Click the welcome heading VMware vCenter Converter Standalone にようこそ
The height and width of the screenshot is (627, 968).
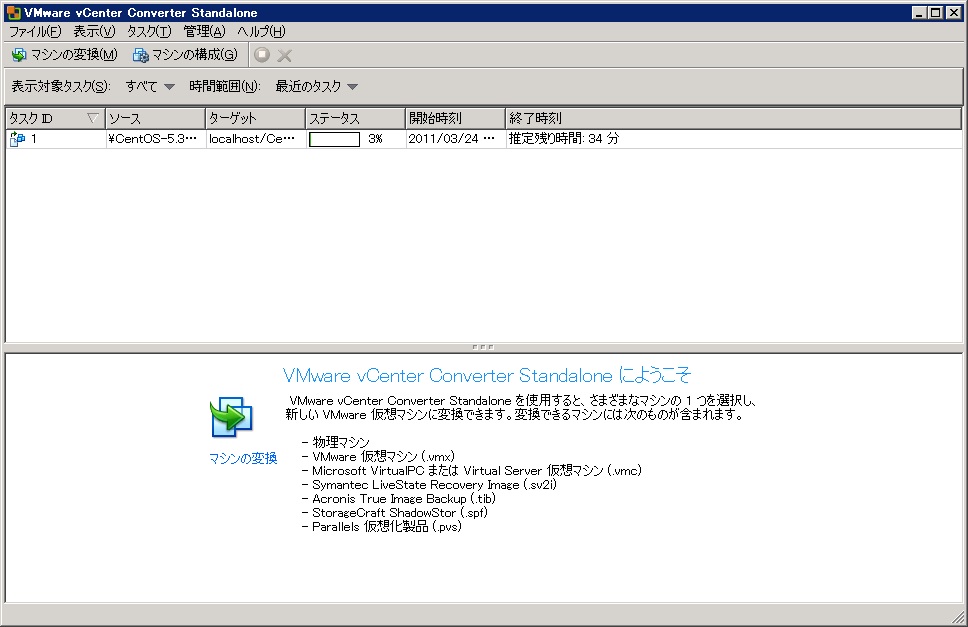click(486, 375)
